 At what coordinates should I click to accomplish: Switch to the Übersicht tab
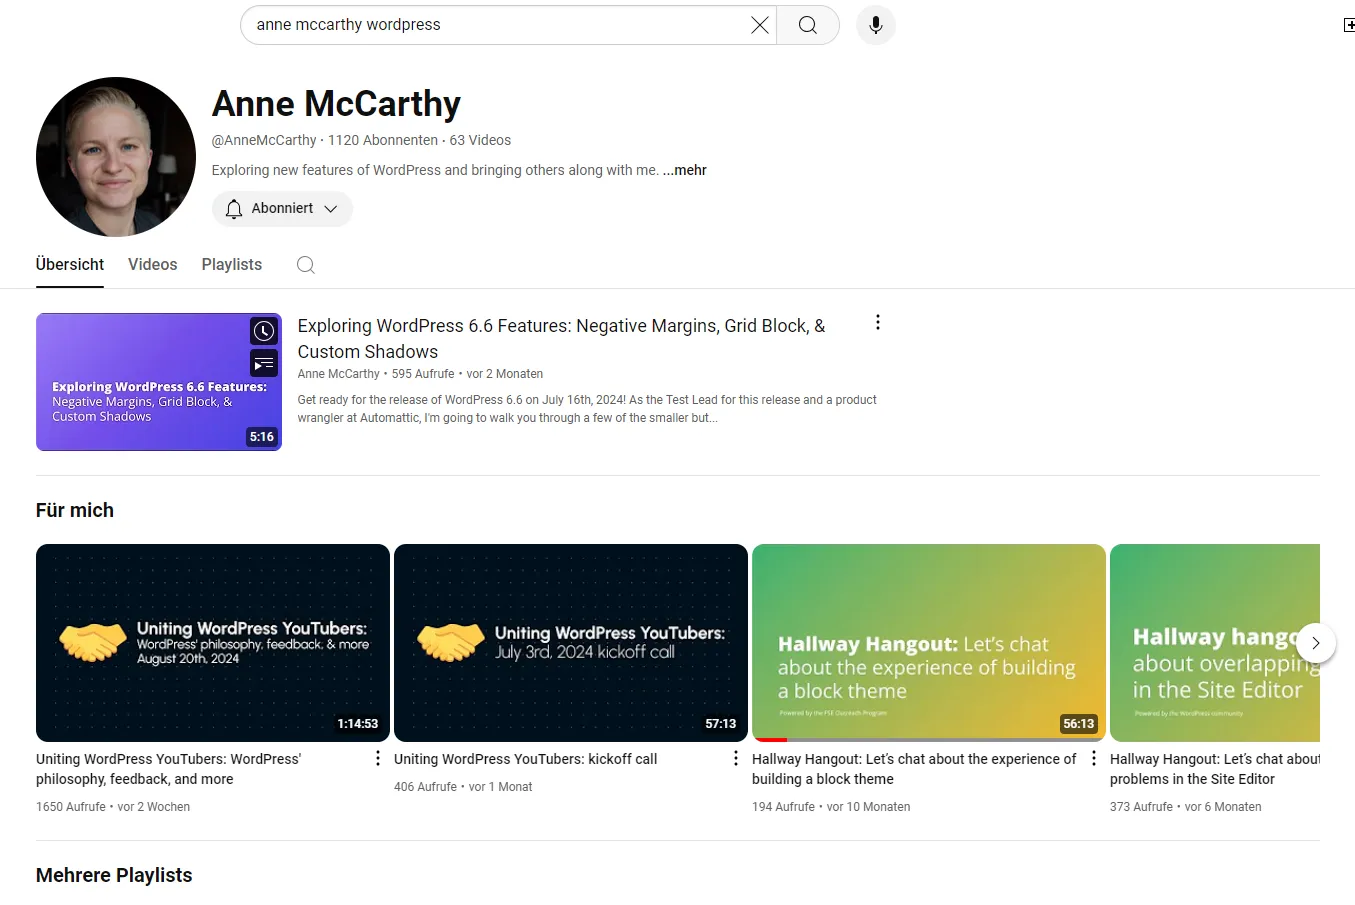pyautogui.click(x=70, y=264)
